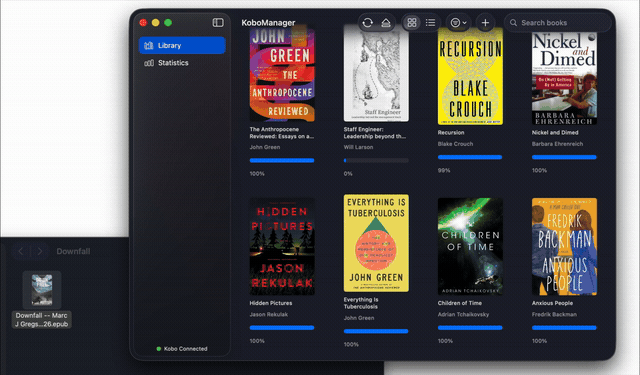Open the Recursion book cover

(470, 75)
